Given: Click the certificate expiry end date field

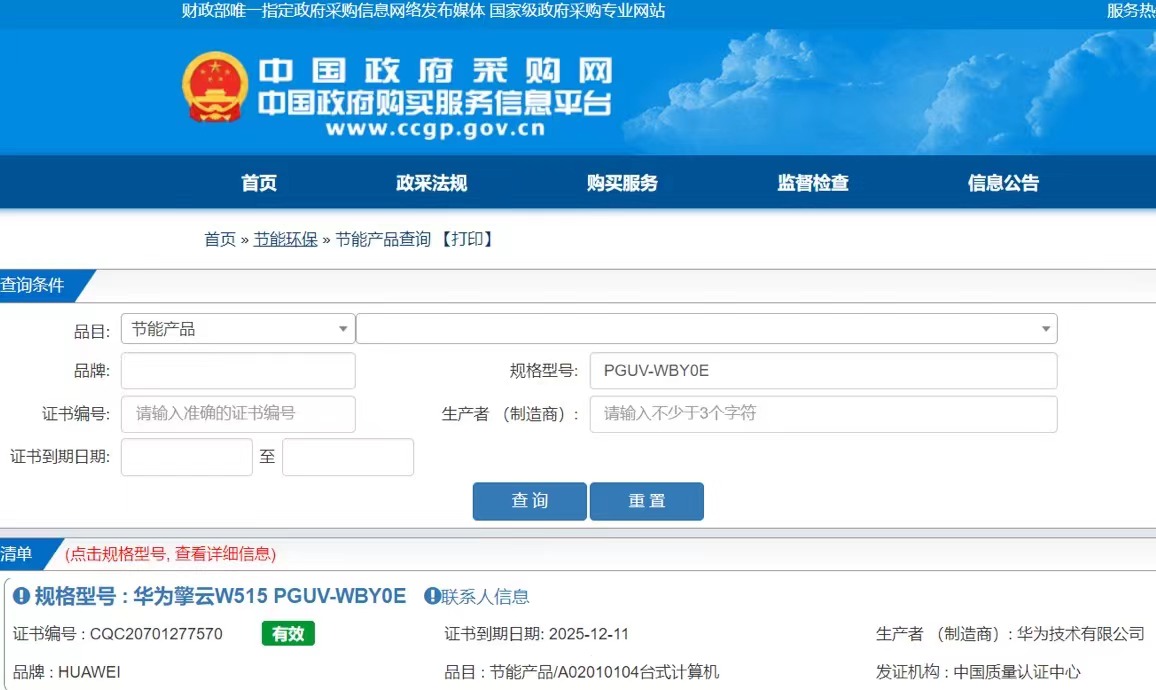Looking at the screenshot, I should (x=348, y=457).
